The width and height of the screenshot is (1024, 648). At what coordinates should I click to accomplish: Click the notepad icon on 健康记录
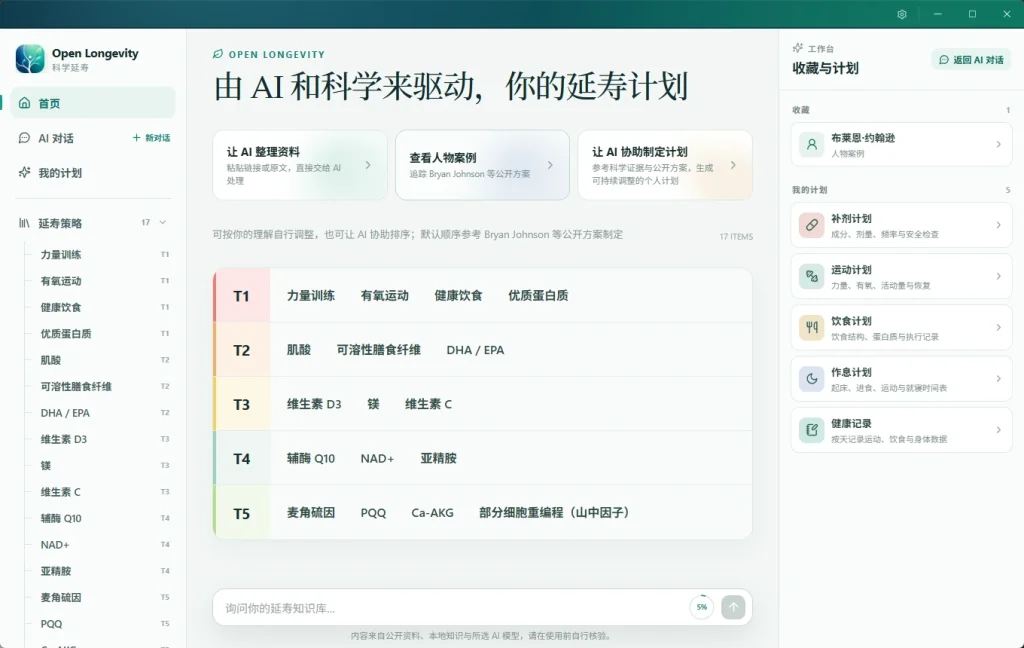pyautogui.click(x=812, y=430)
